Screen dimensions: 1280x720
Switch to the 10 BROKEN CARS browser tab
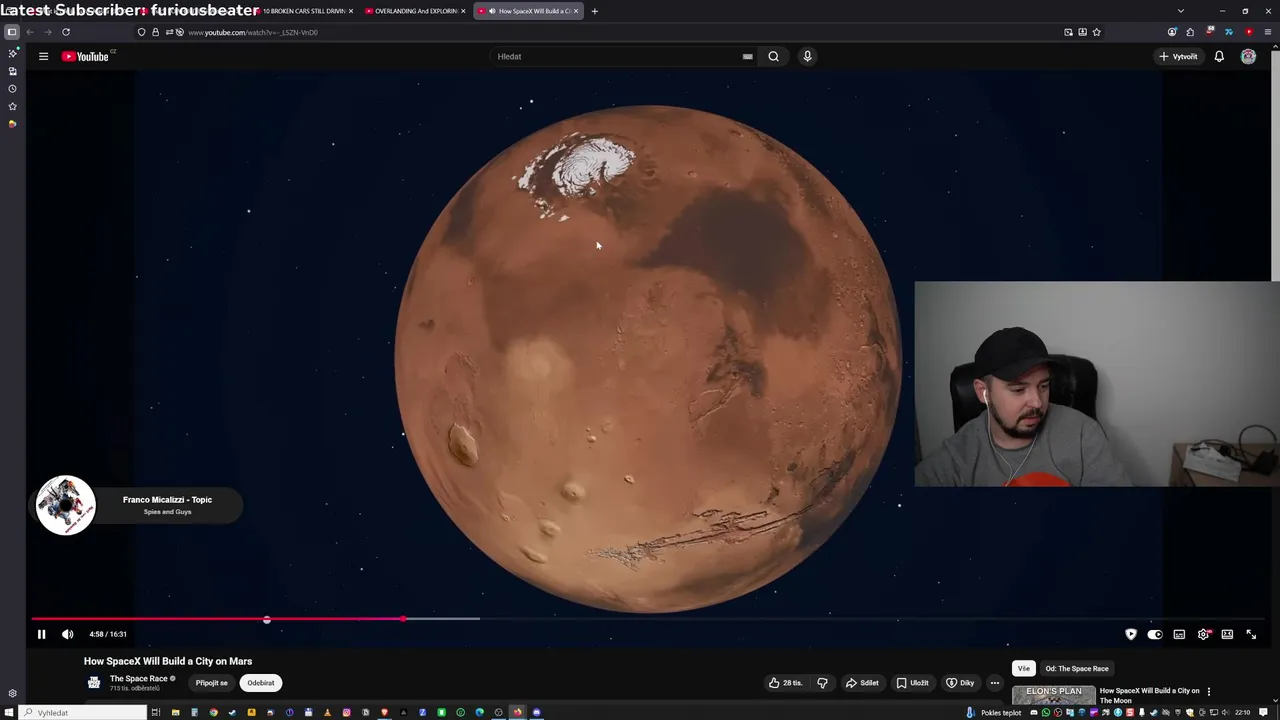pyautogui.click(x=304, y=11)
